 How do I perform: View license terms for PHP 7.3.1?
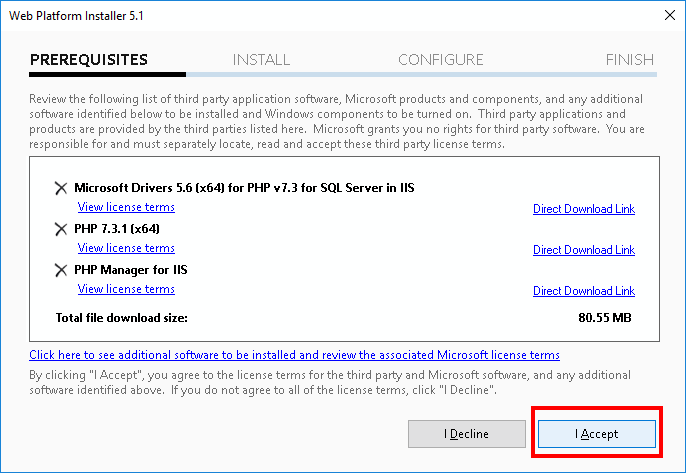point(126,248)
